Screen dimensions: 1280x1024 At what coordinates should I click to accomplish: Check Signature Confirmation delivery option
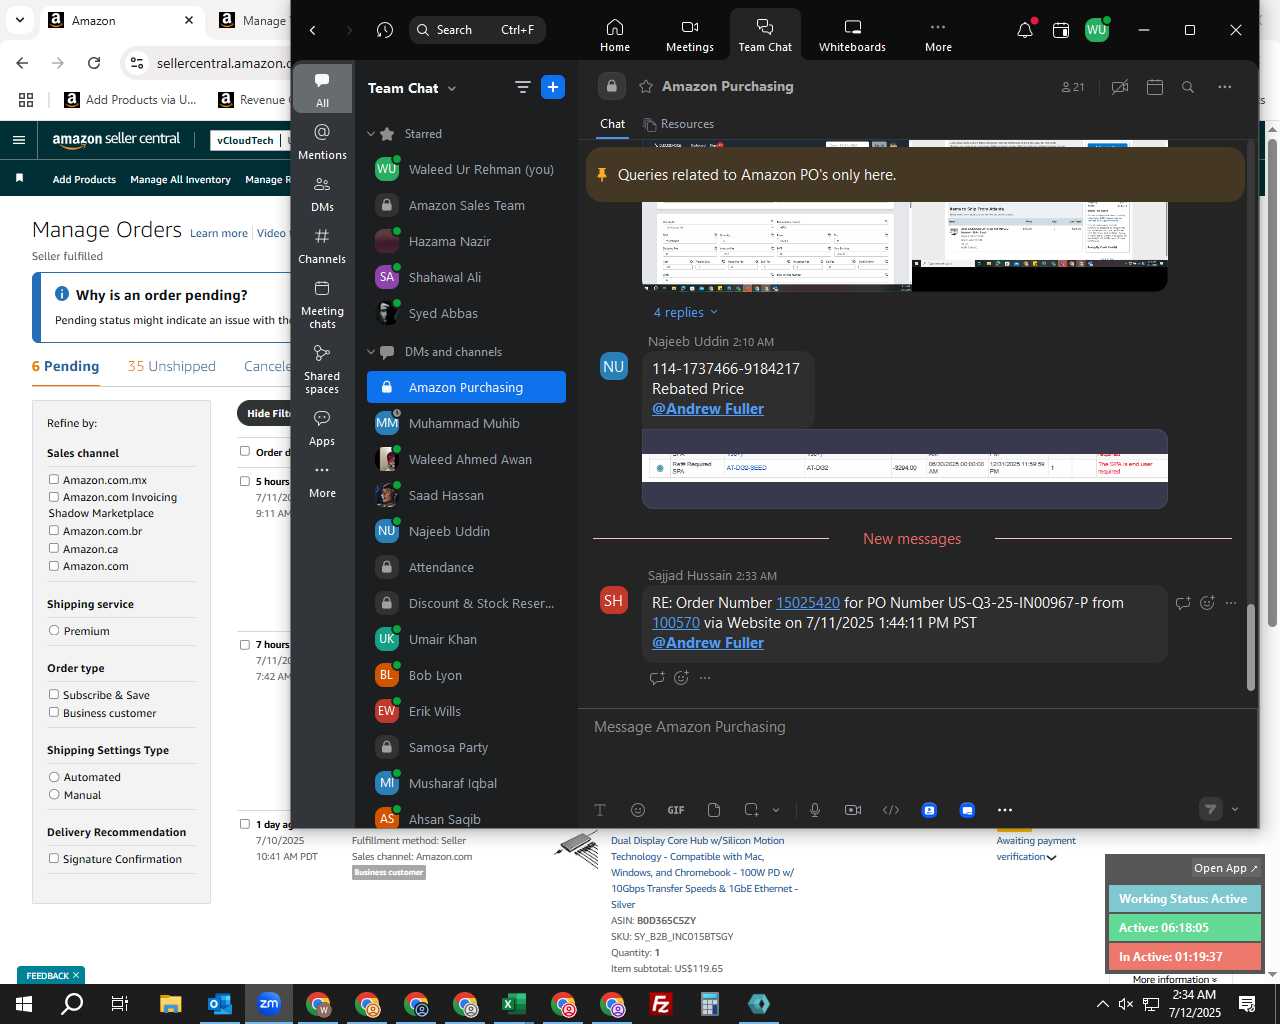coord(54,858)
